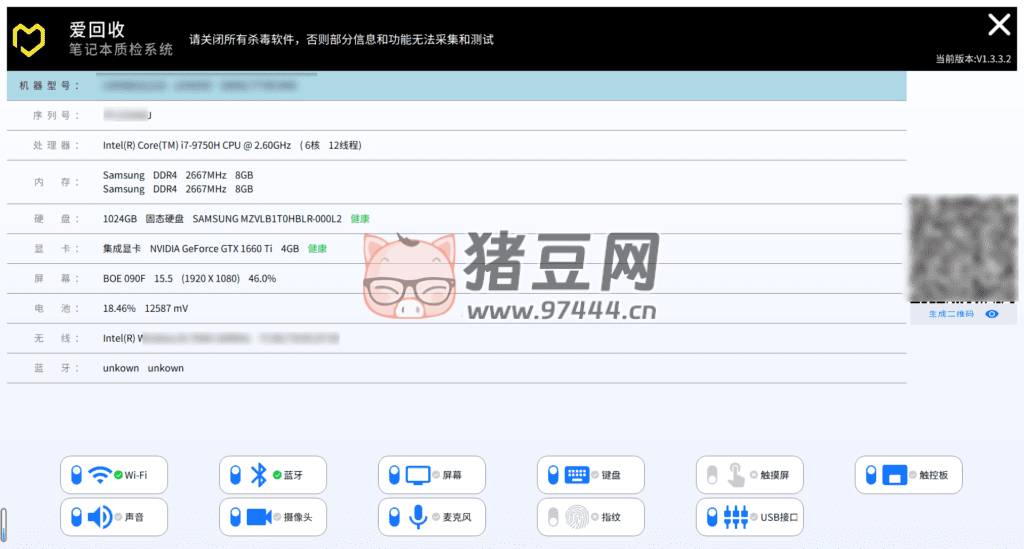This screenshot has height=549, width=1024.
Task: Toggle the fingerprint (指纹) switch
Action: [x=552, y=517]
